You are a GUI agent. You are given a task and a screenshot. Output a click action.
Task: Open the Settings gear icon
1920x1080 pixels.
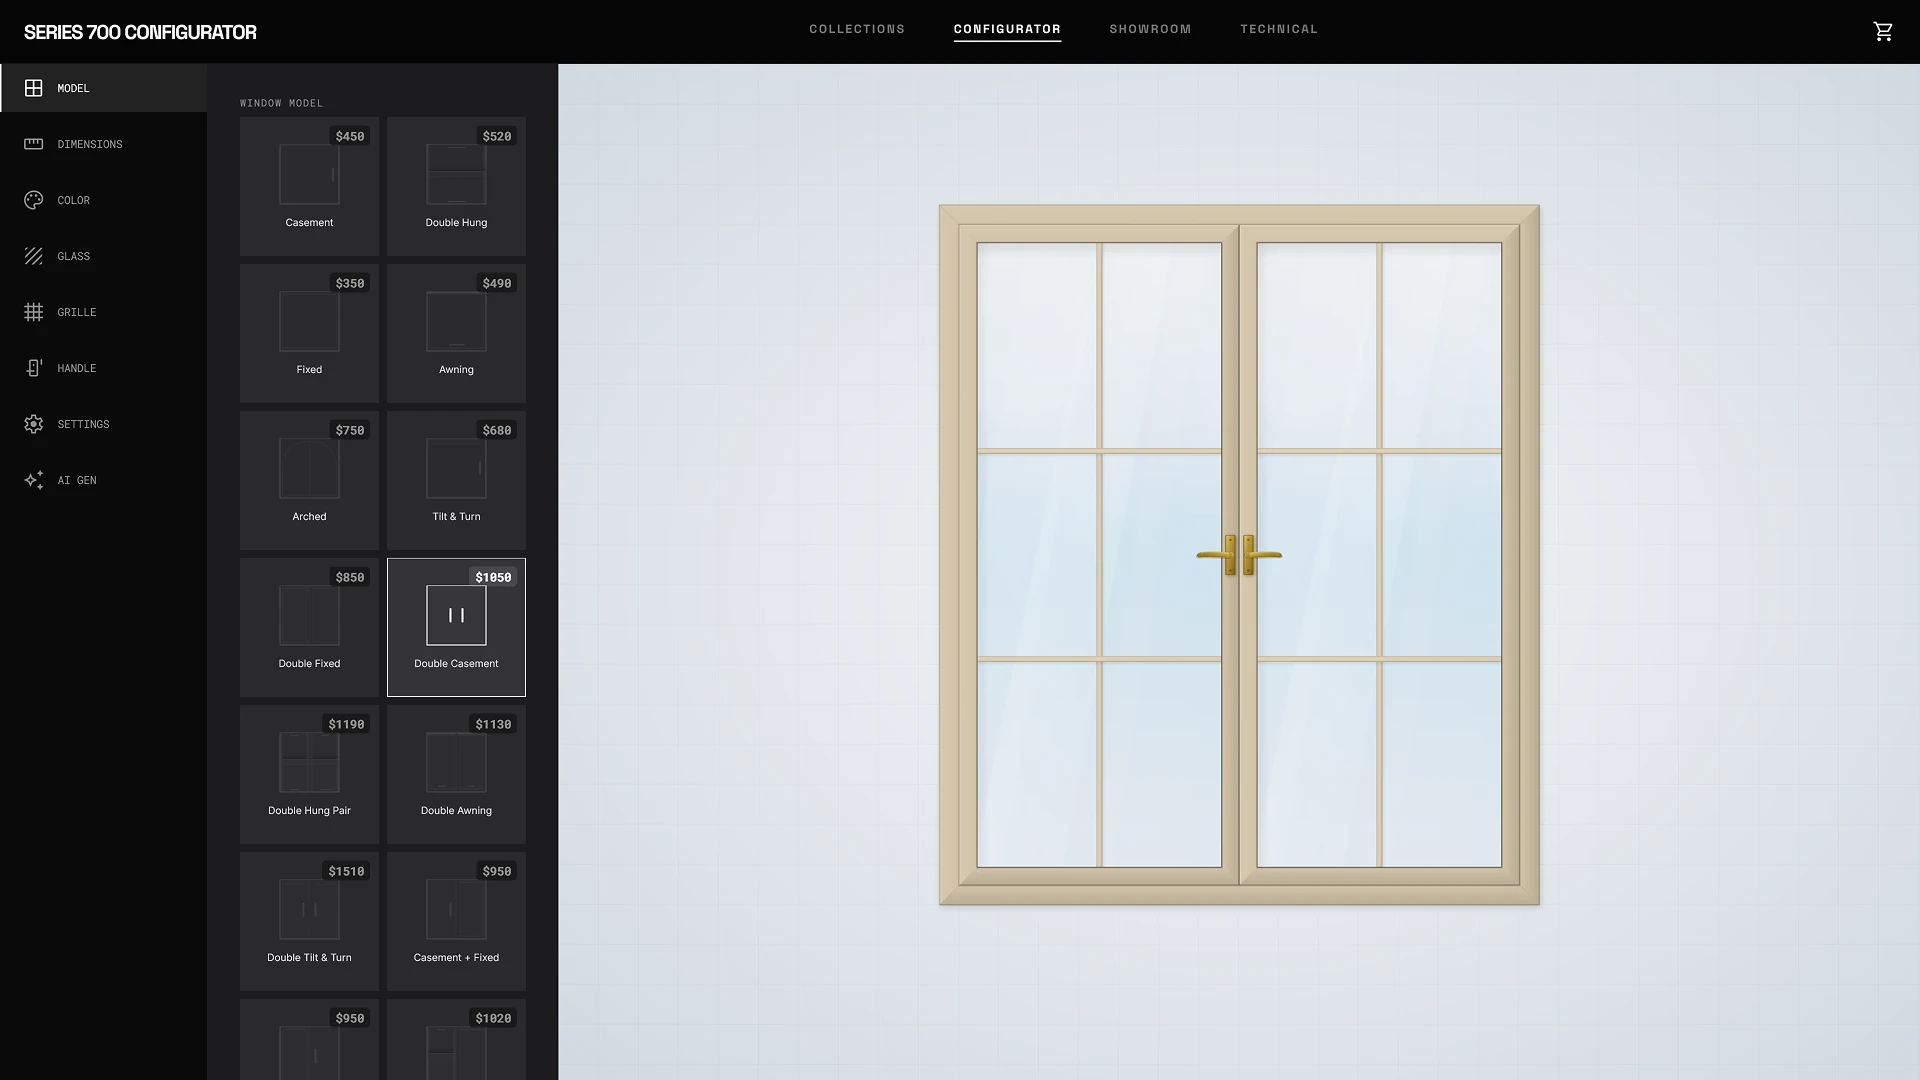33,424
